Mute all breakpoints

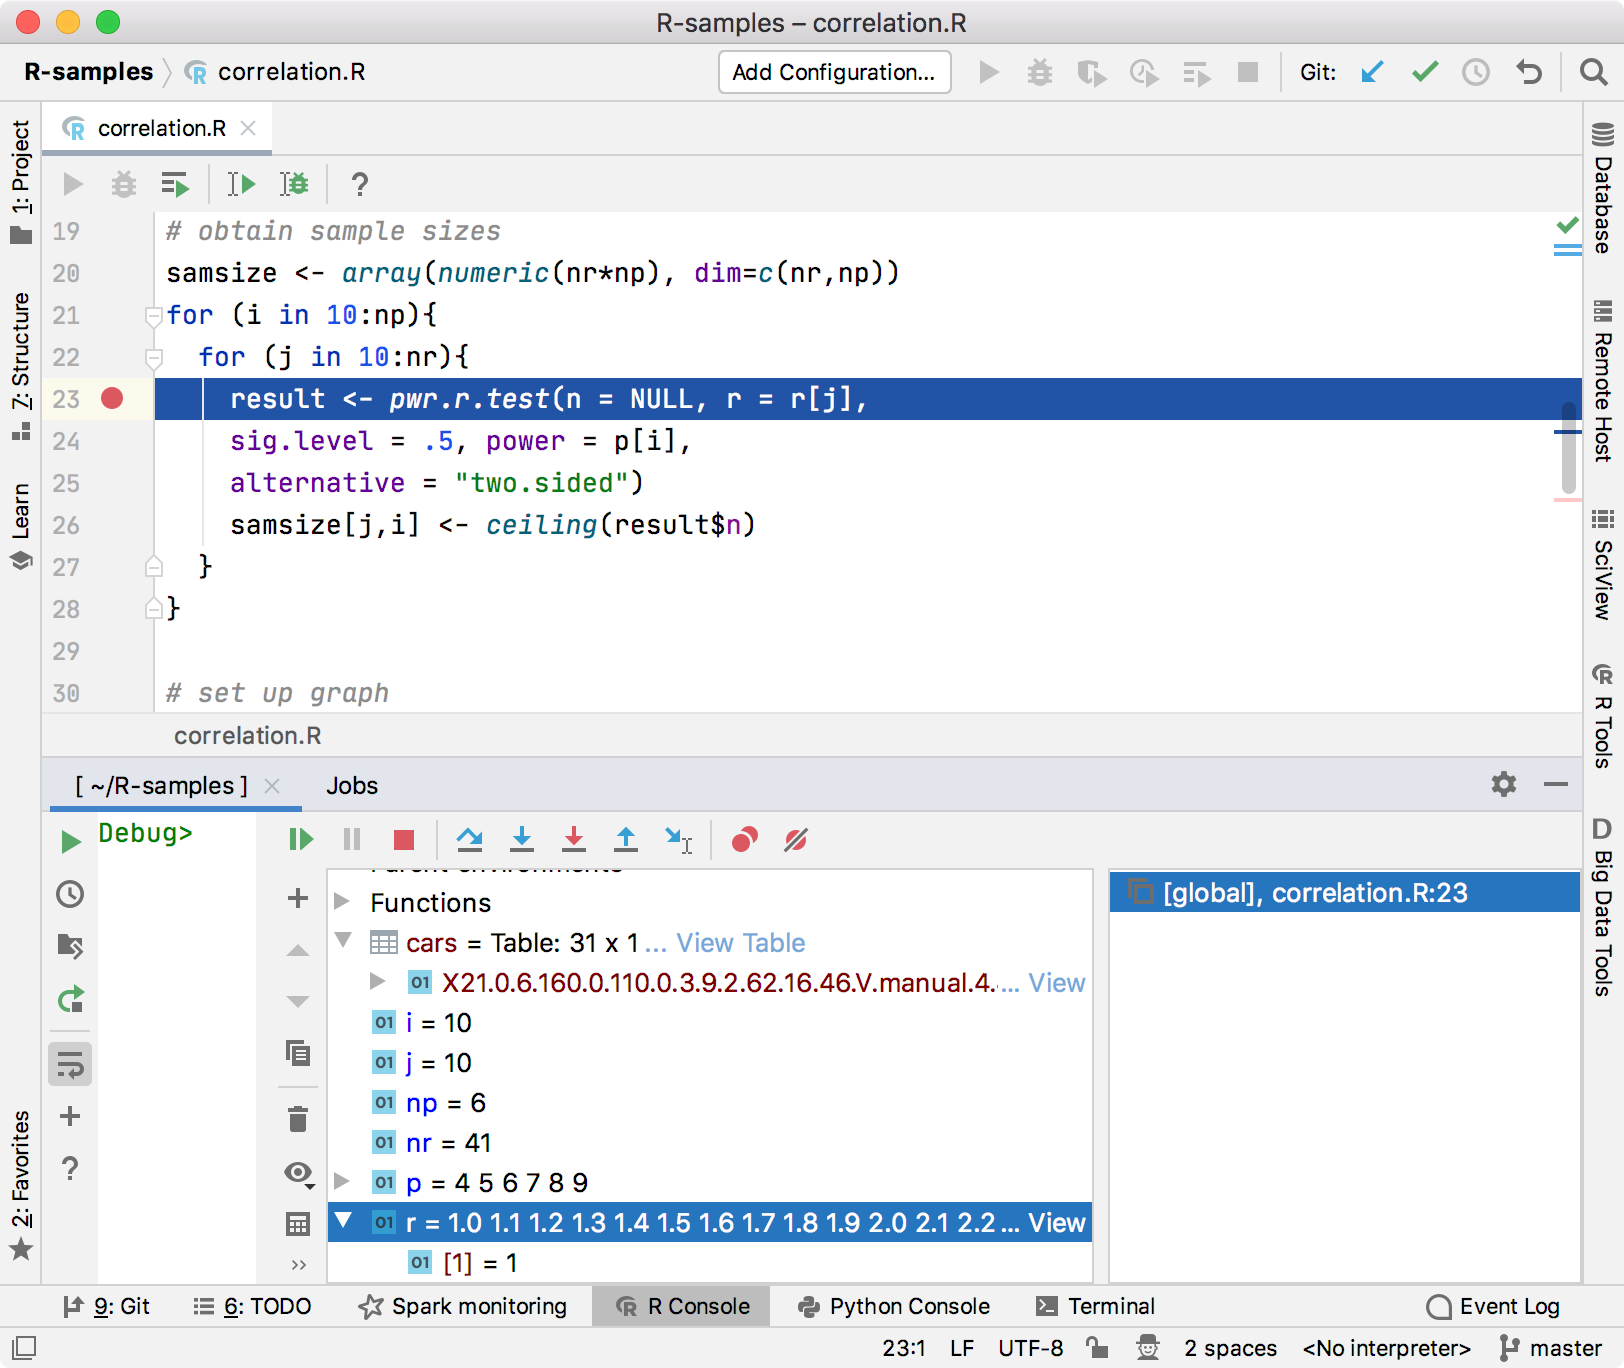[795, 840]
